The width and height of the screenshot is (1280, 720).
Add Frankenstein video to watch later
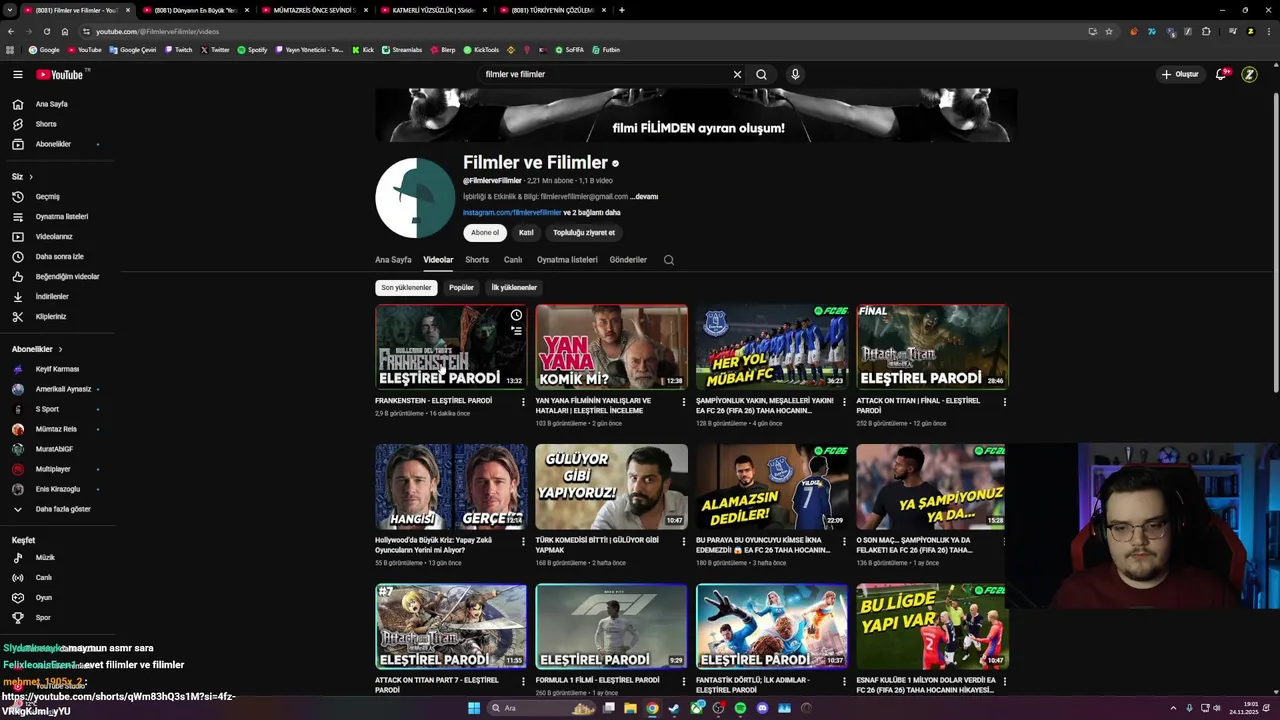[x=516, y=315]
